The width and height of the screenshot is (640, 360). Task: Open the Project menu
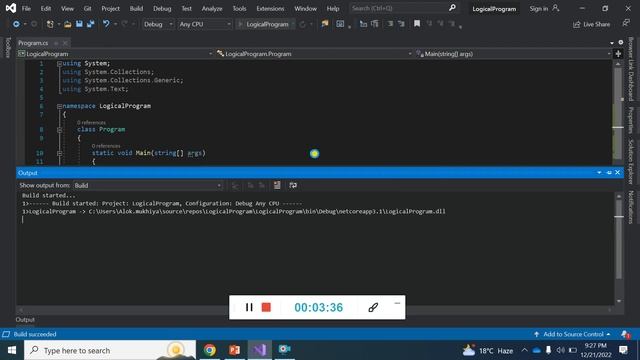[111, 8]
